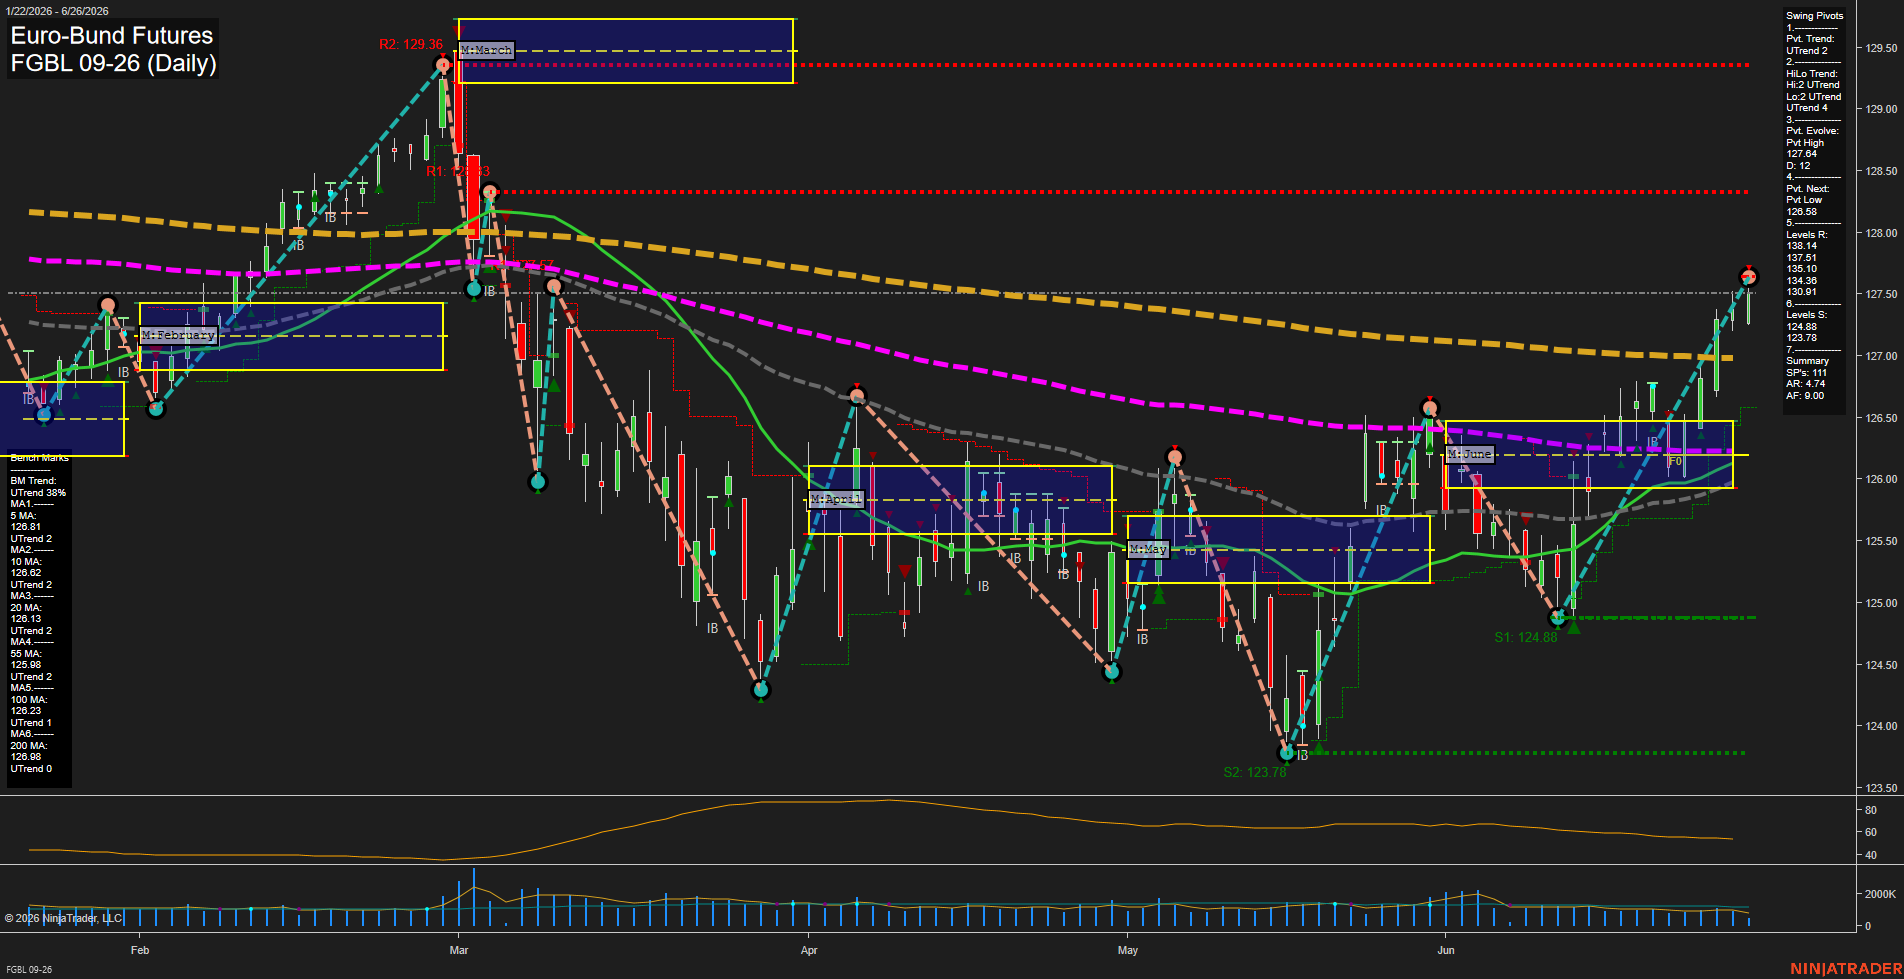Screen dimensions: 1904x979
Task: Select resistance level '138.14'
Action: (1801, 246)
